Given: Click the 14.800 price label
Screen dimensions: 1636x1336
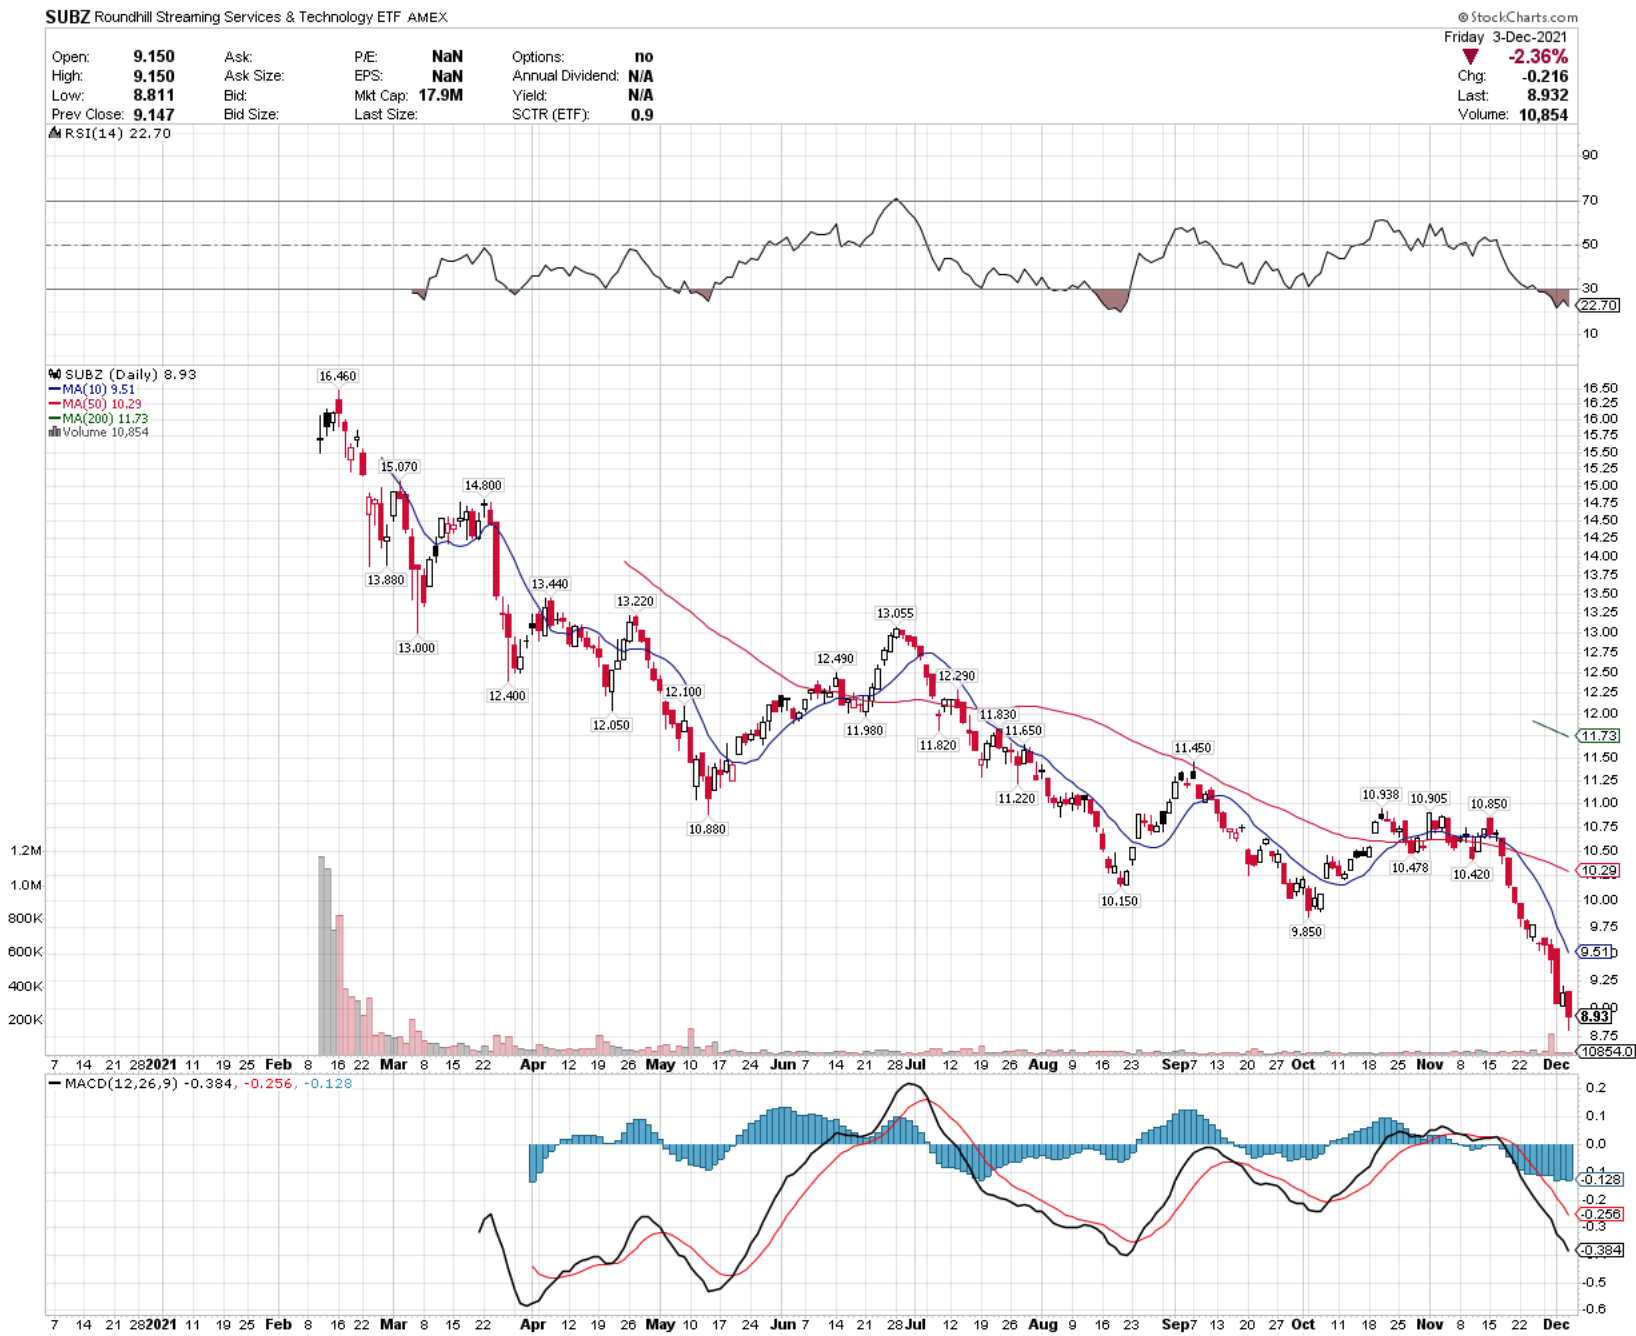Looking at the screenshot, I should [483, 485].
